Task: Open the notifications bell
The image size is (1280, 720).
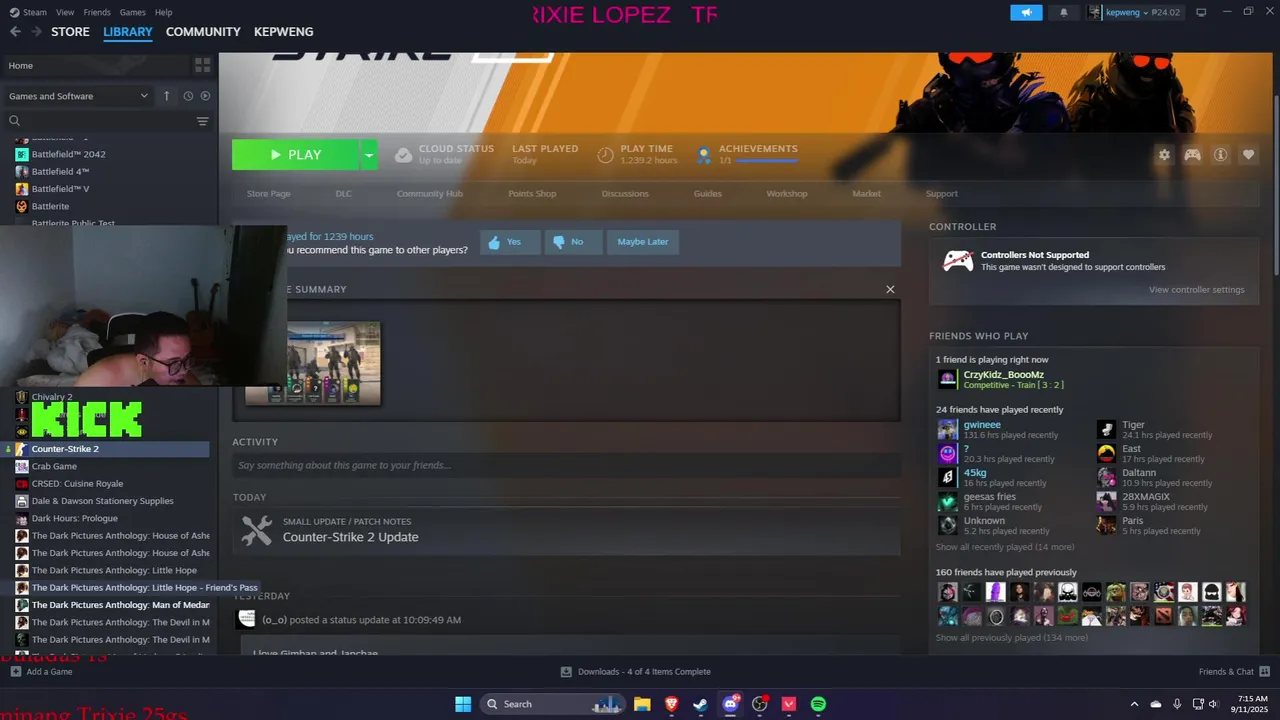Action: point(1063,12)
